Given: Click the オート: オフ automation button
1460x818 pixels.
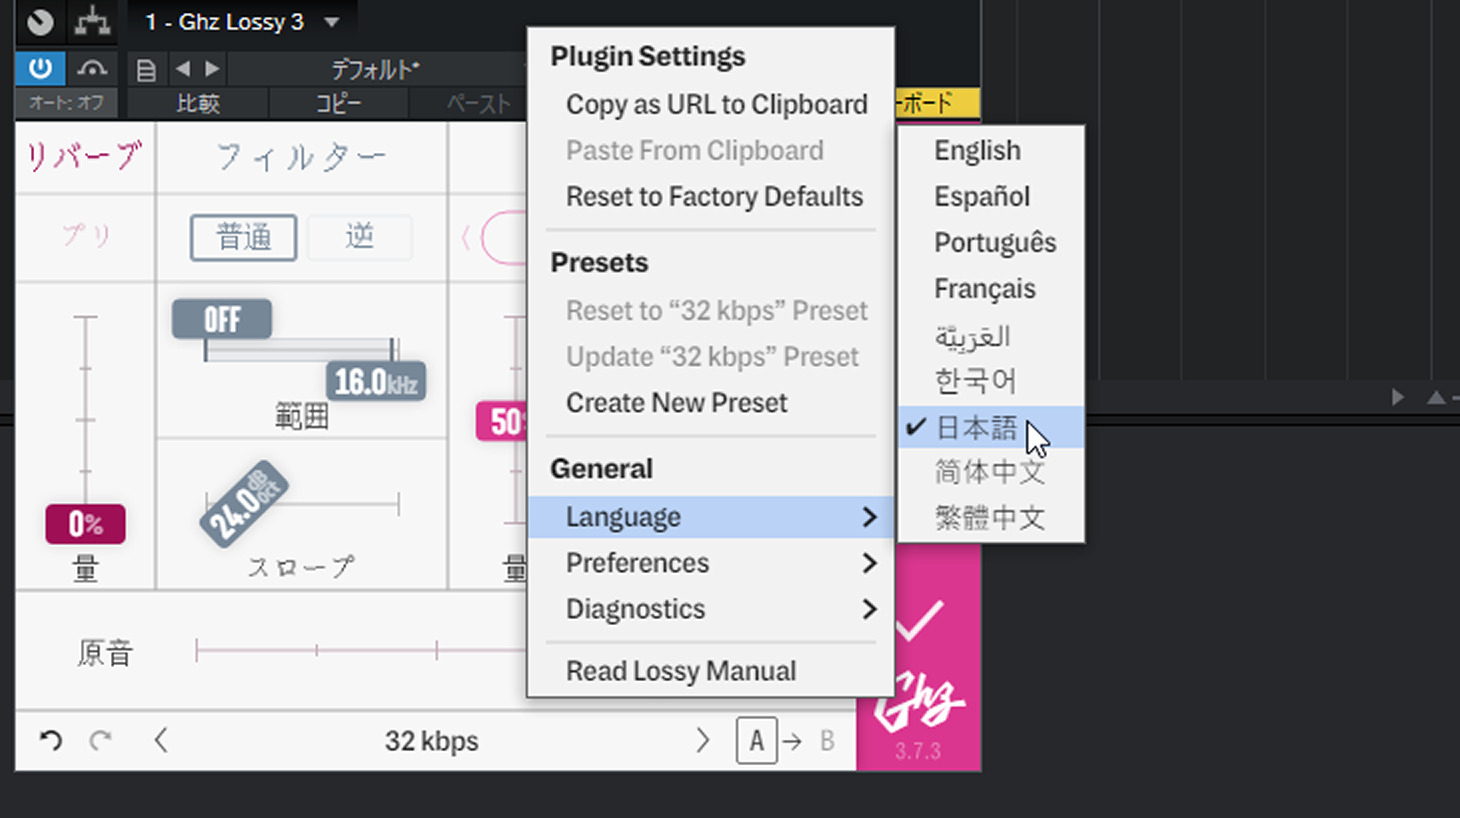Looking at the screenshot, I should [66, 102].
